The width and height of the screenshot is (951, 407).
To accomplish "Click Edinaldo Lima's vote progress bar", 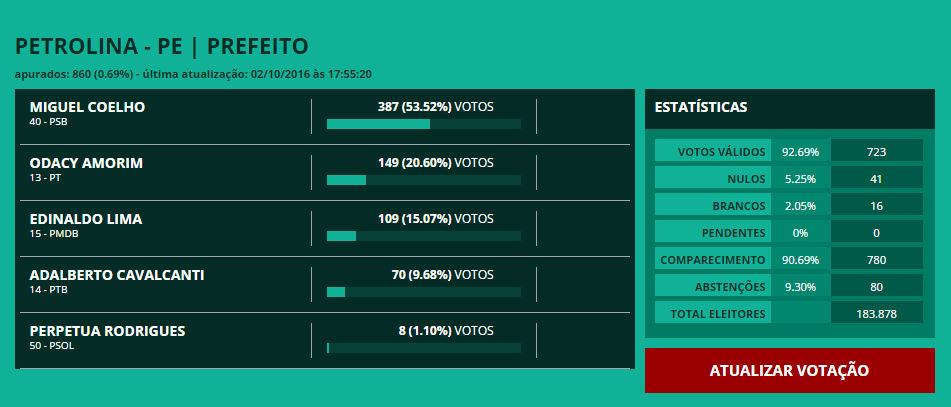I will (423, 236).
